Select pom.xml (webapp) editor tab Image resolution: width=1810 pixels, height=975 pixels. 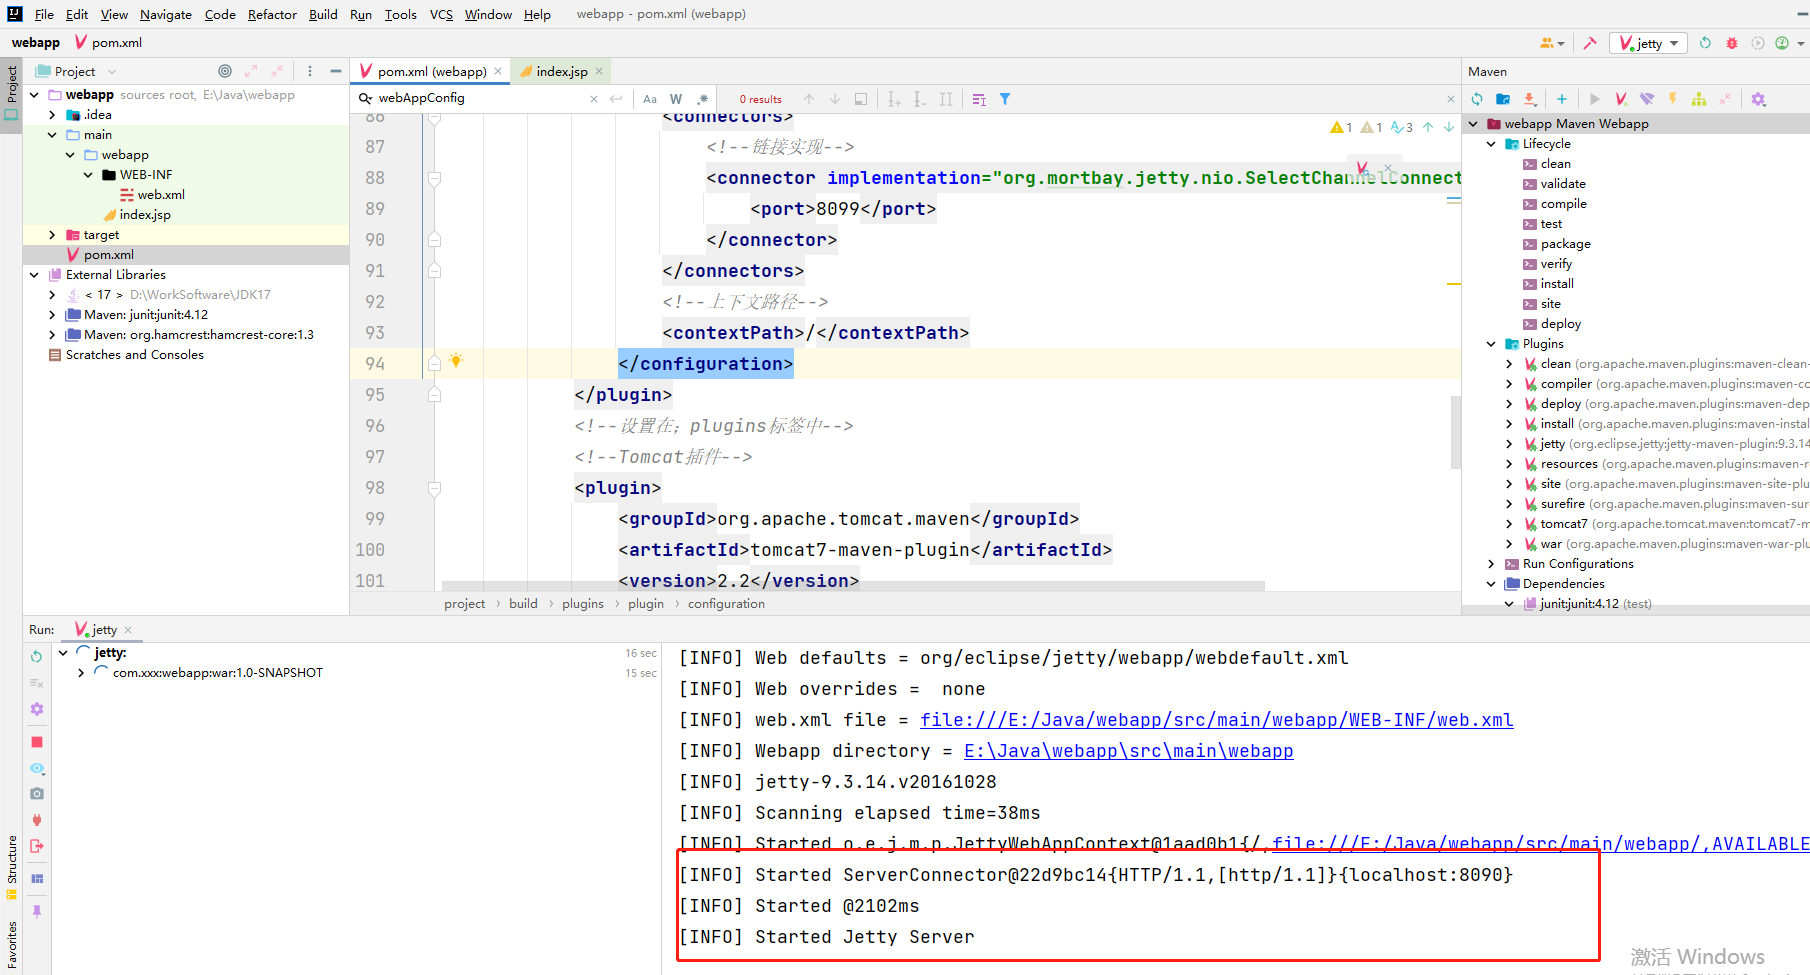[x=431, y=71]
